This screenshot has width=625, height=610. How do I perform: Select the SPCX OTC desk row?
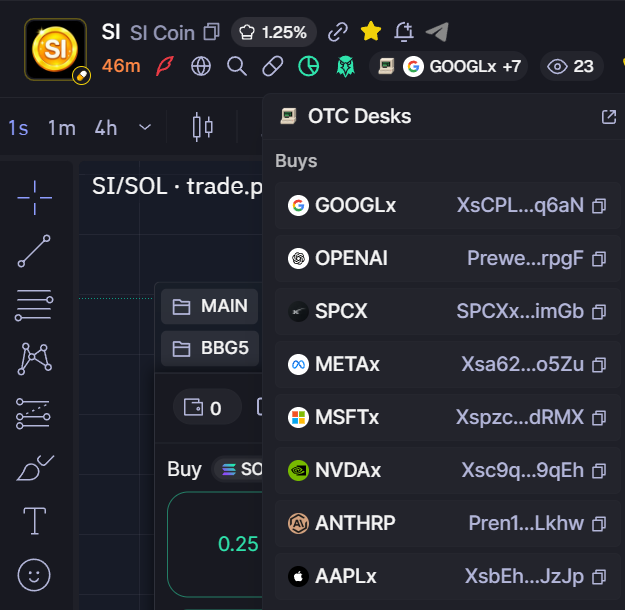(447, 311)
